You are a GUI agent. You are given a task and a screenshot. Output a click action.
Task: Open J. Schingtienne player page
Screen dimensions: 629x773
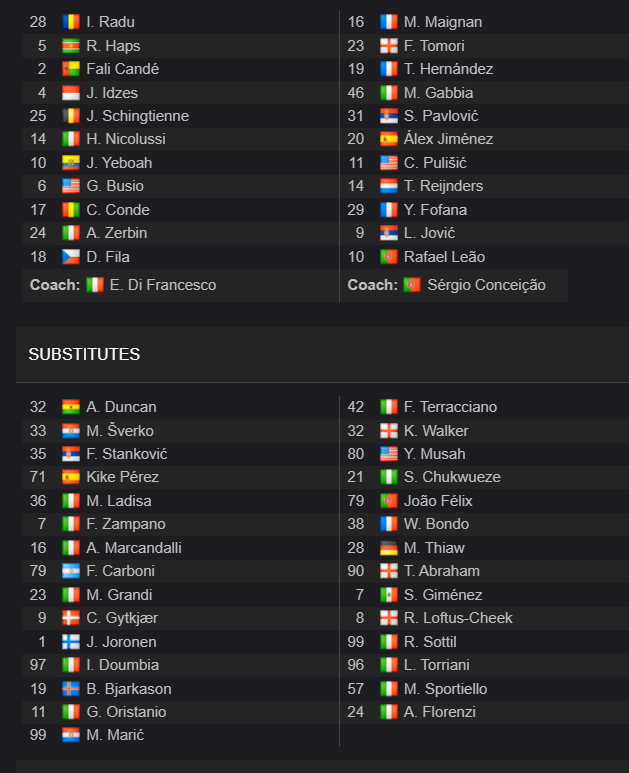point(138,116)
